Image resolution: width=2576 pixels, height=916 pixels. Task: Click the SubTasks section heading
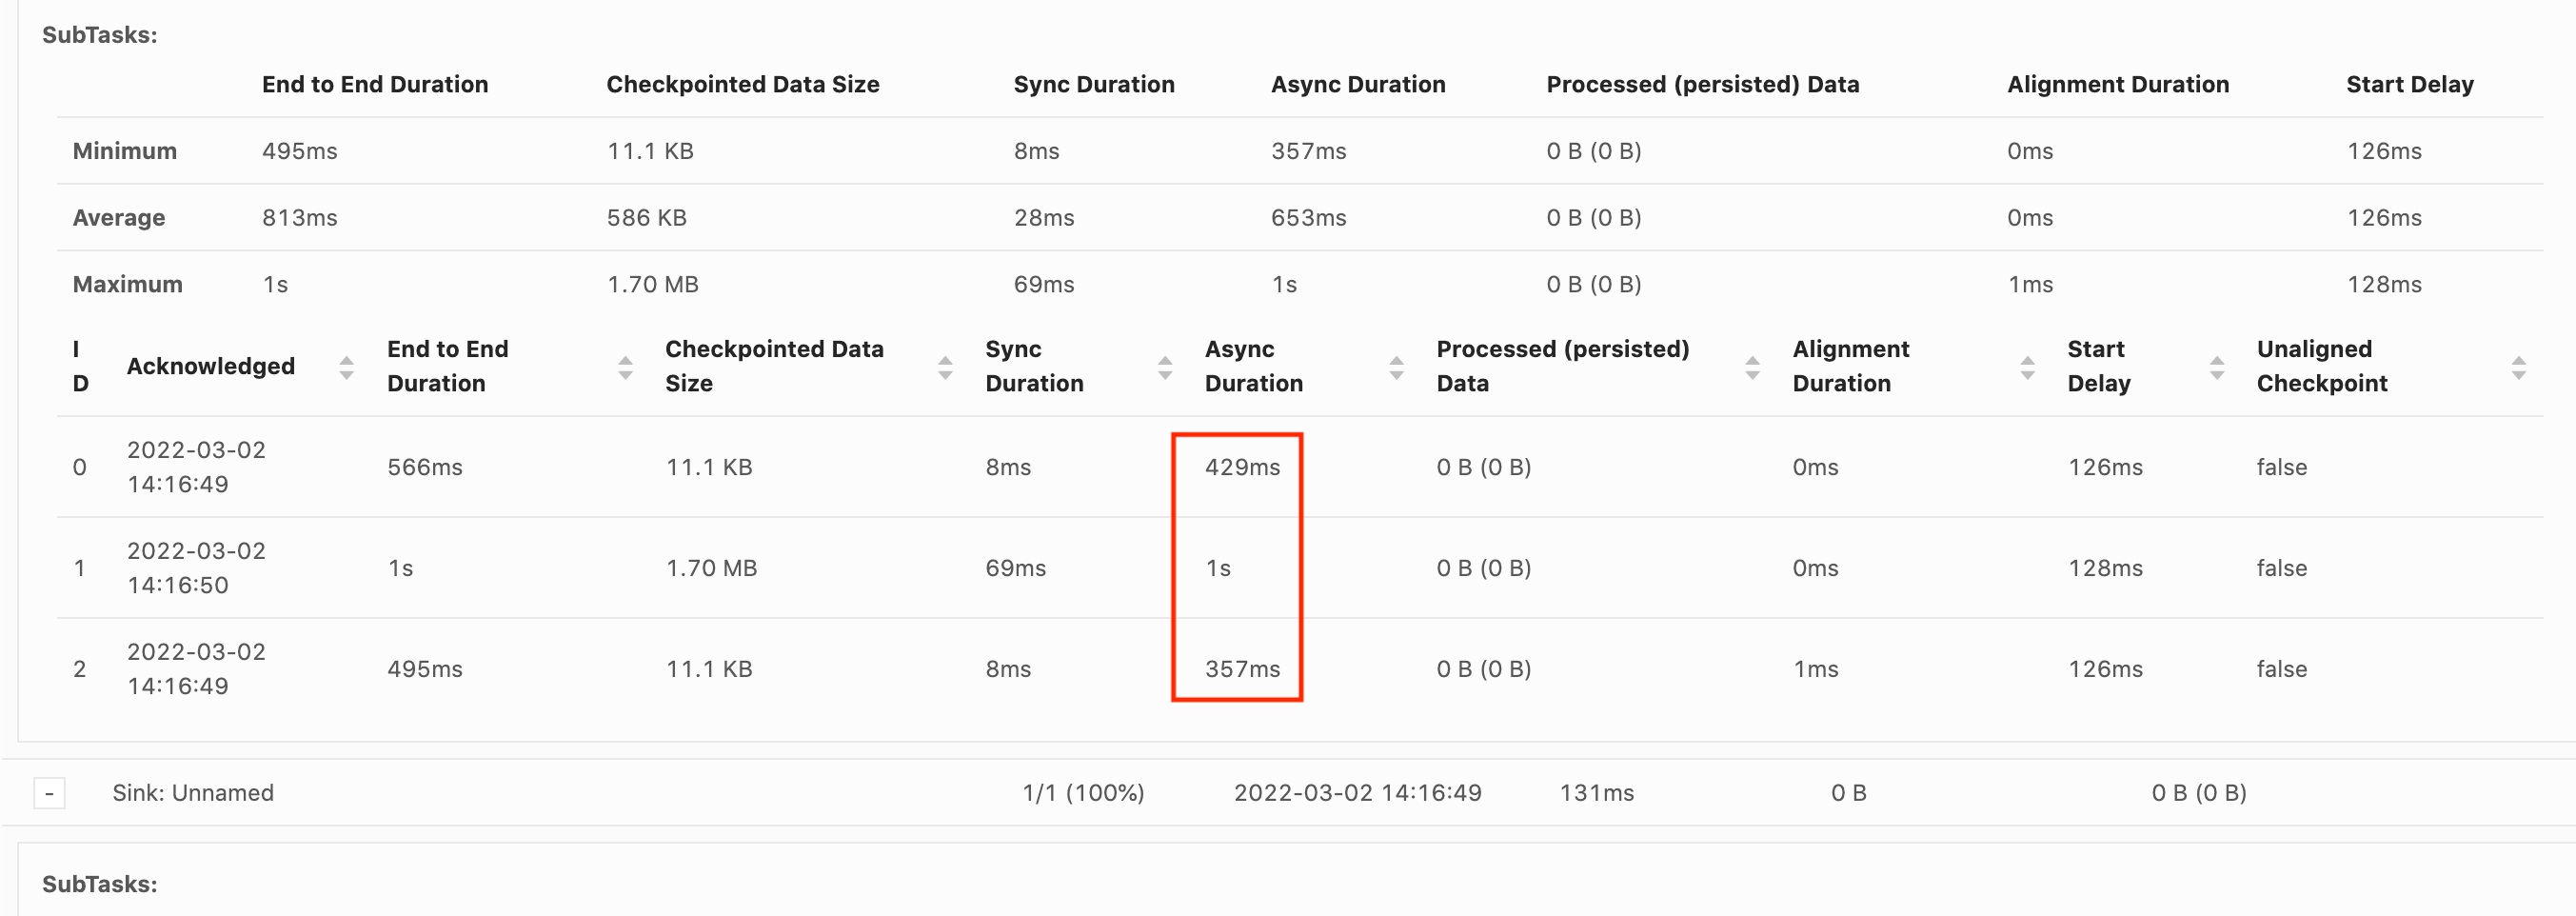pyautogui.click(x=99, y=33)
